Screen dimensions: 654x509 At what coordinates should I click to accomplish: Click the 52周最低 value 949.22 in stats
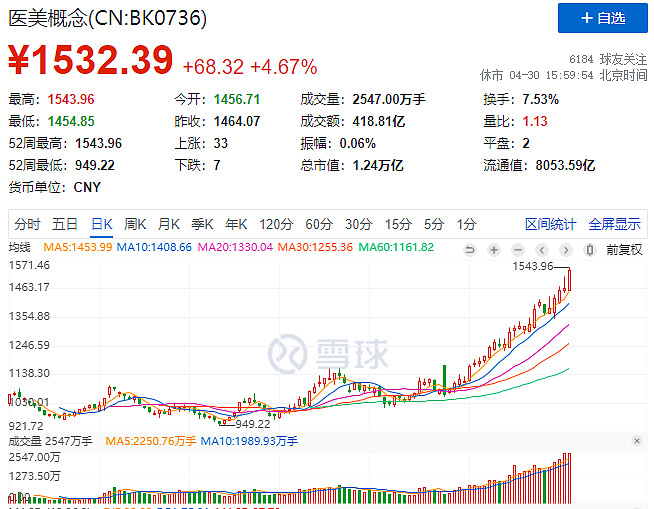coord(95,165)
